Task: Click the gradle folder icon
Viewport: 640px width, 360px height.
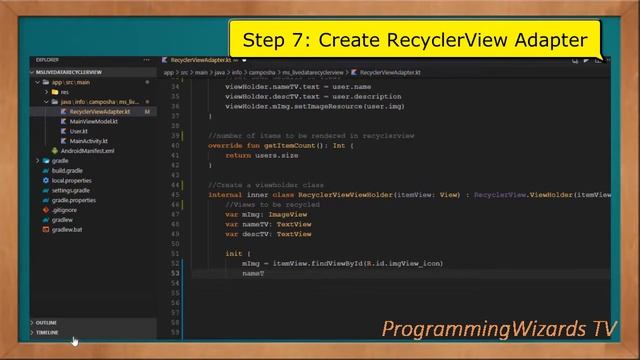Action: [x=46, y=161]
